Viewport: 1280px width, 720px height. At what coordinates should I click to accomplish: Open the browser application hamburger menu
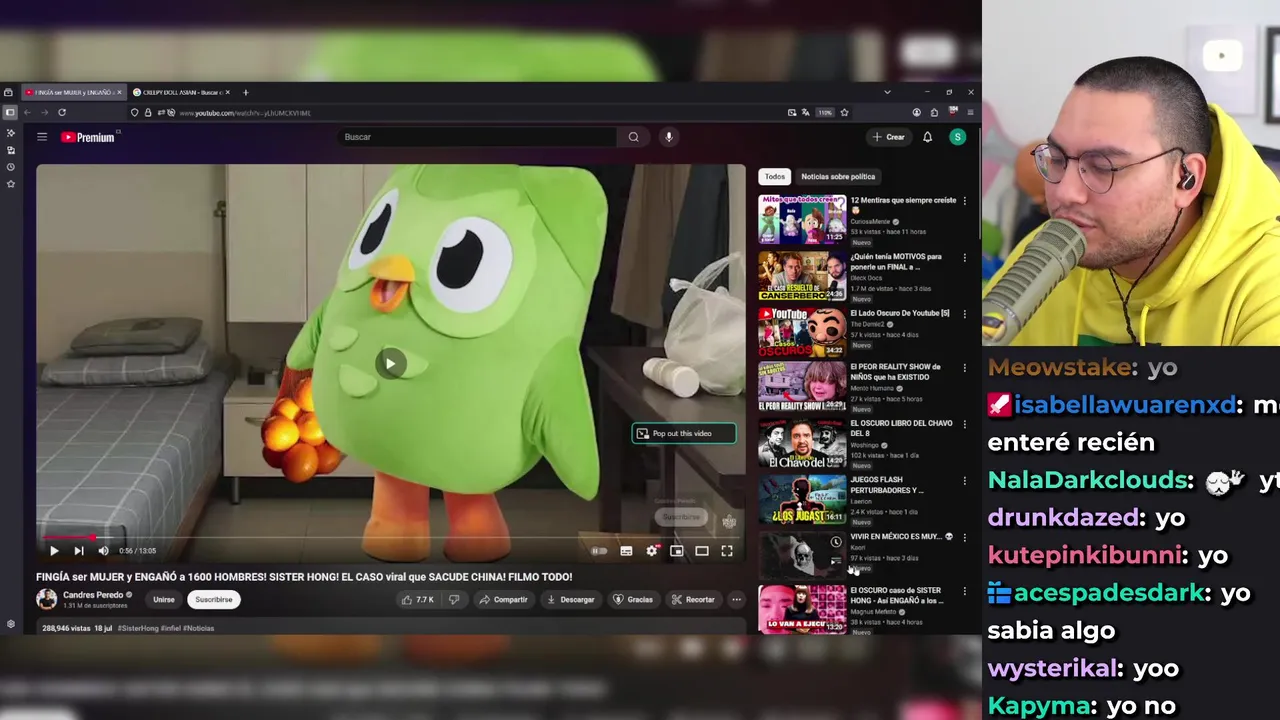pyautogui.click(x=969, y=113)
